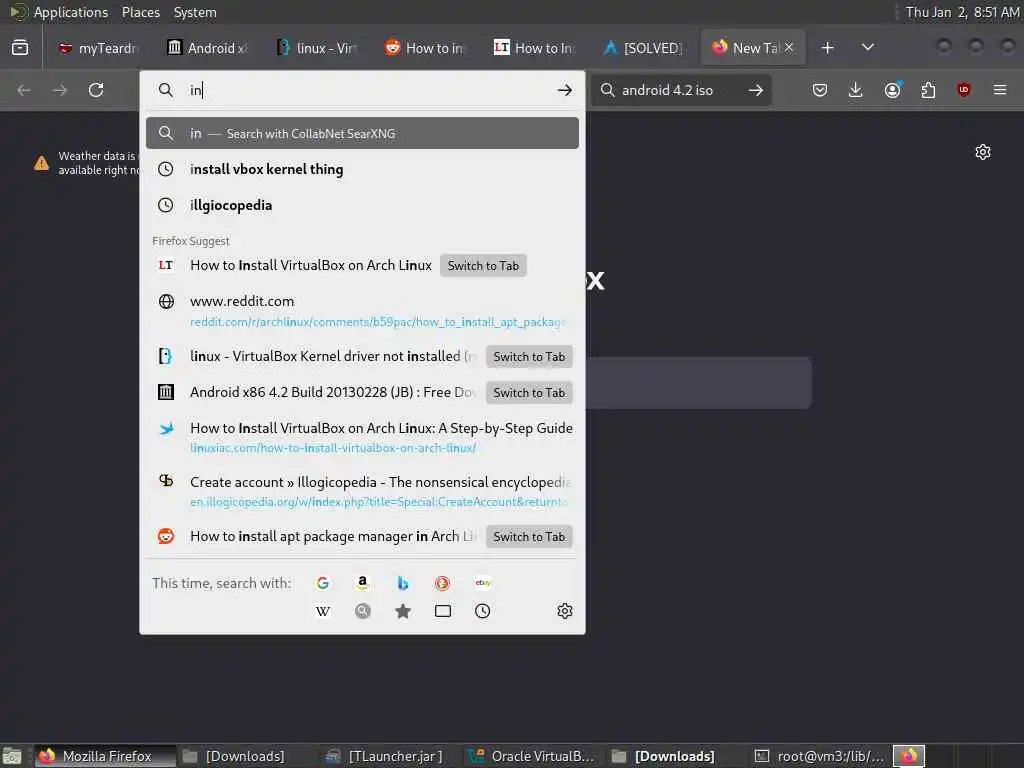The image size is (1024, 768).
Task: Open the uBlock Origin icon
Action: [x=963, y=89]
